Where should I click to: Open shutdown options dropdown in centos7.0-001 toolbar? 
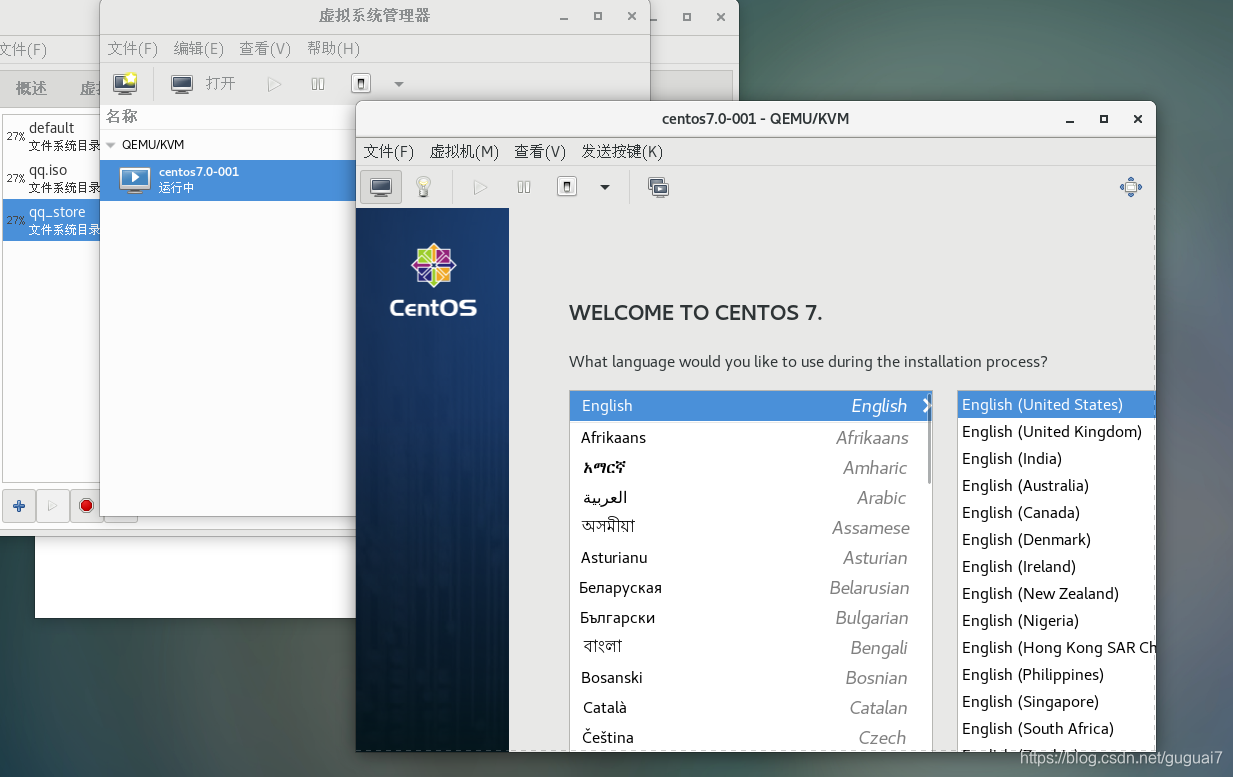pos(605,187)
